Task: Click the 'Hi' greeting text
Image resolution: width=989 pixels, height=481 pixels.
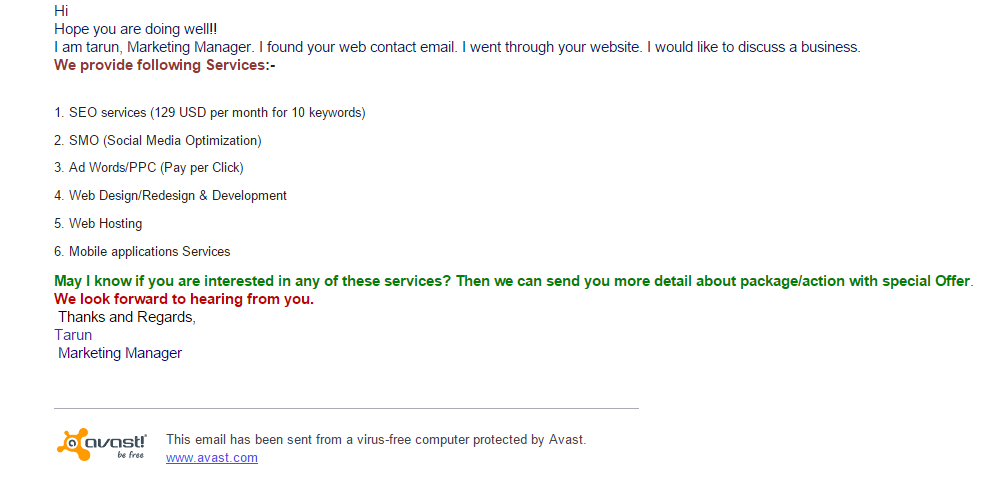Action: click(x=61, y=11)
